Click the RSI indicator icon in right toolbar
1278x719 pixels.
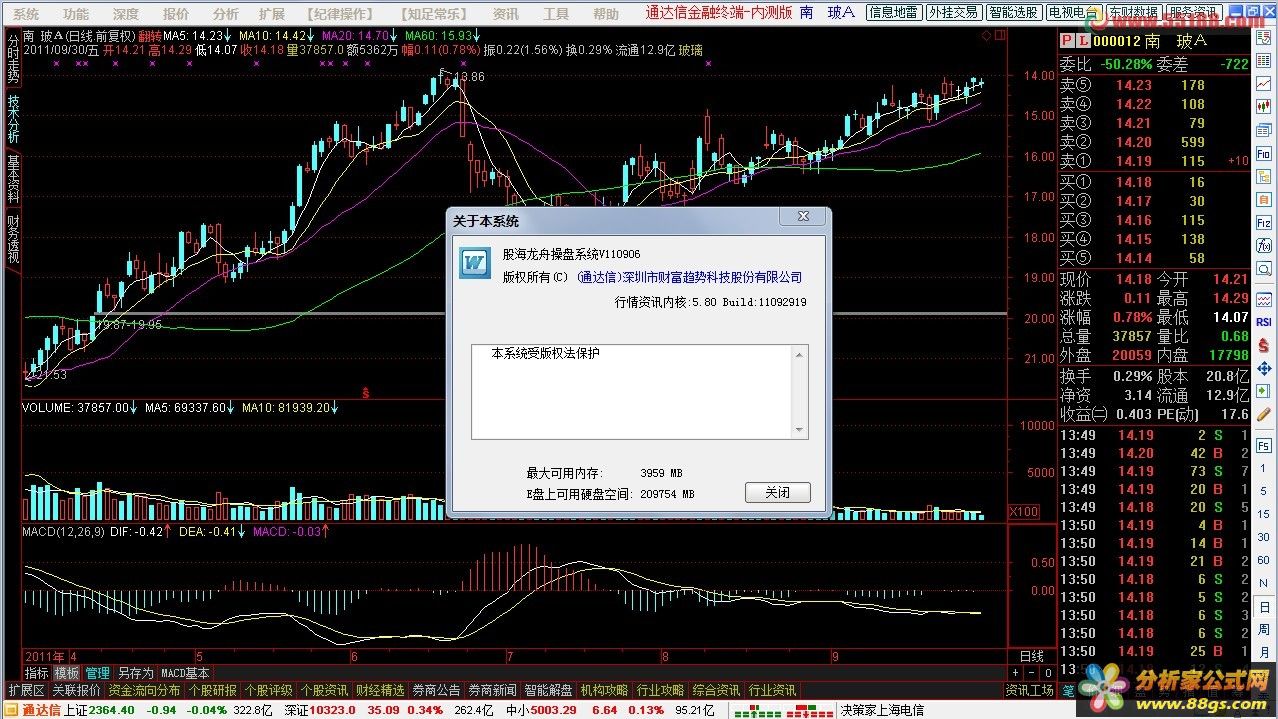click(x=1264, y=322)
